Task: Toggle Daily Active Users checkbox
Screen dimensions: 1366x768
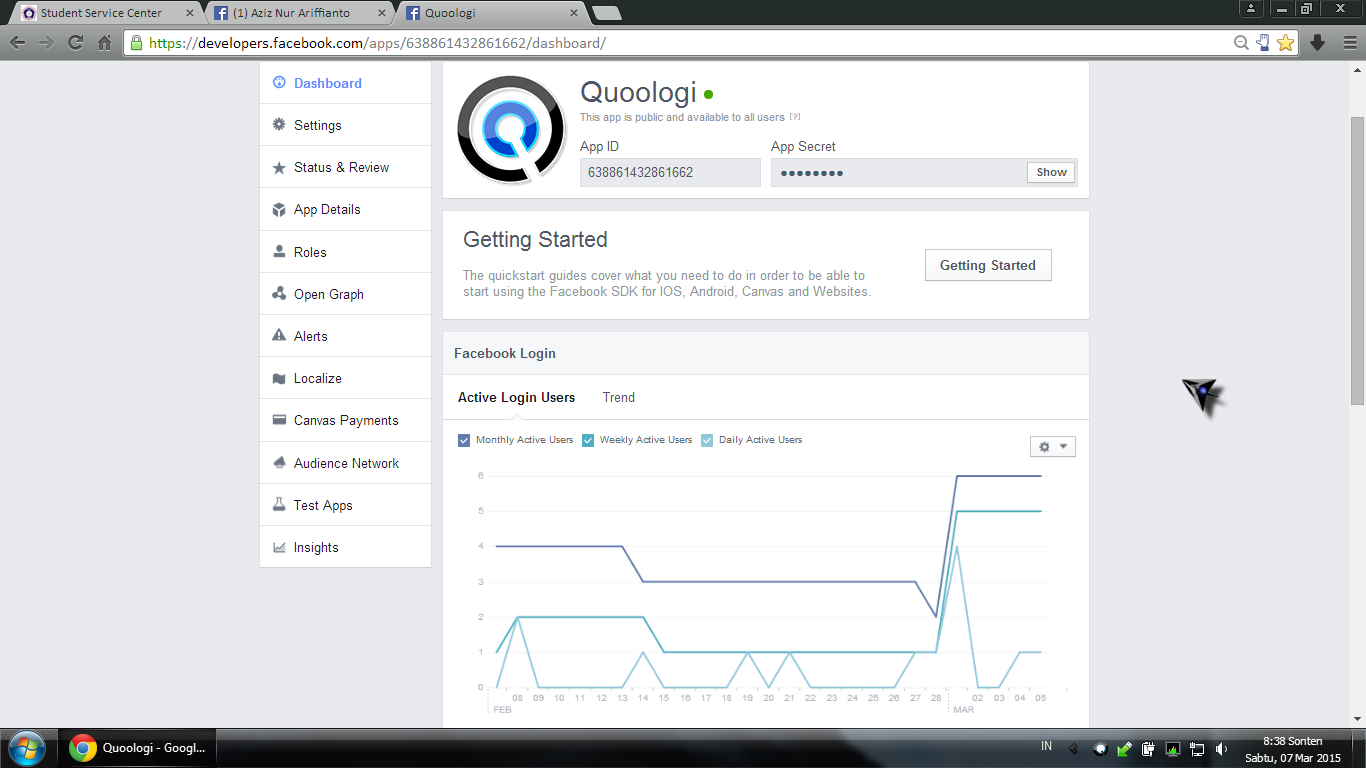Action: [x=707, y=440]
